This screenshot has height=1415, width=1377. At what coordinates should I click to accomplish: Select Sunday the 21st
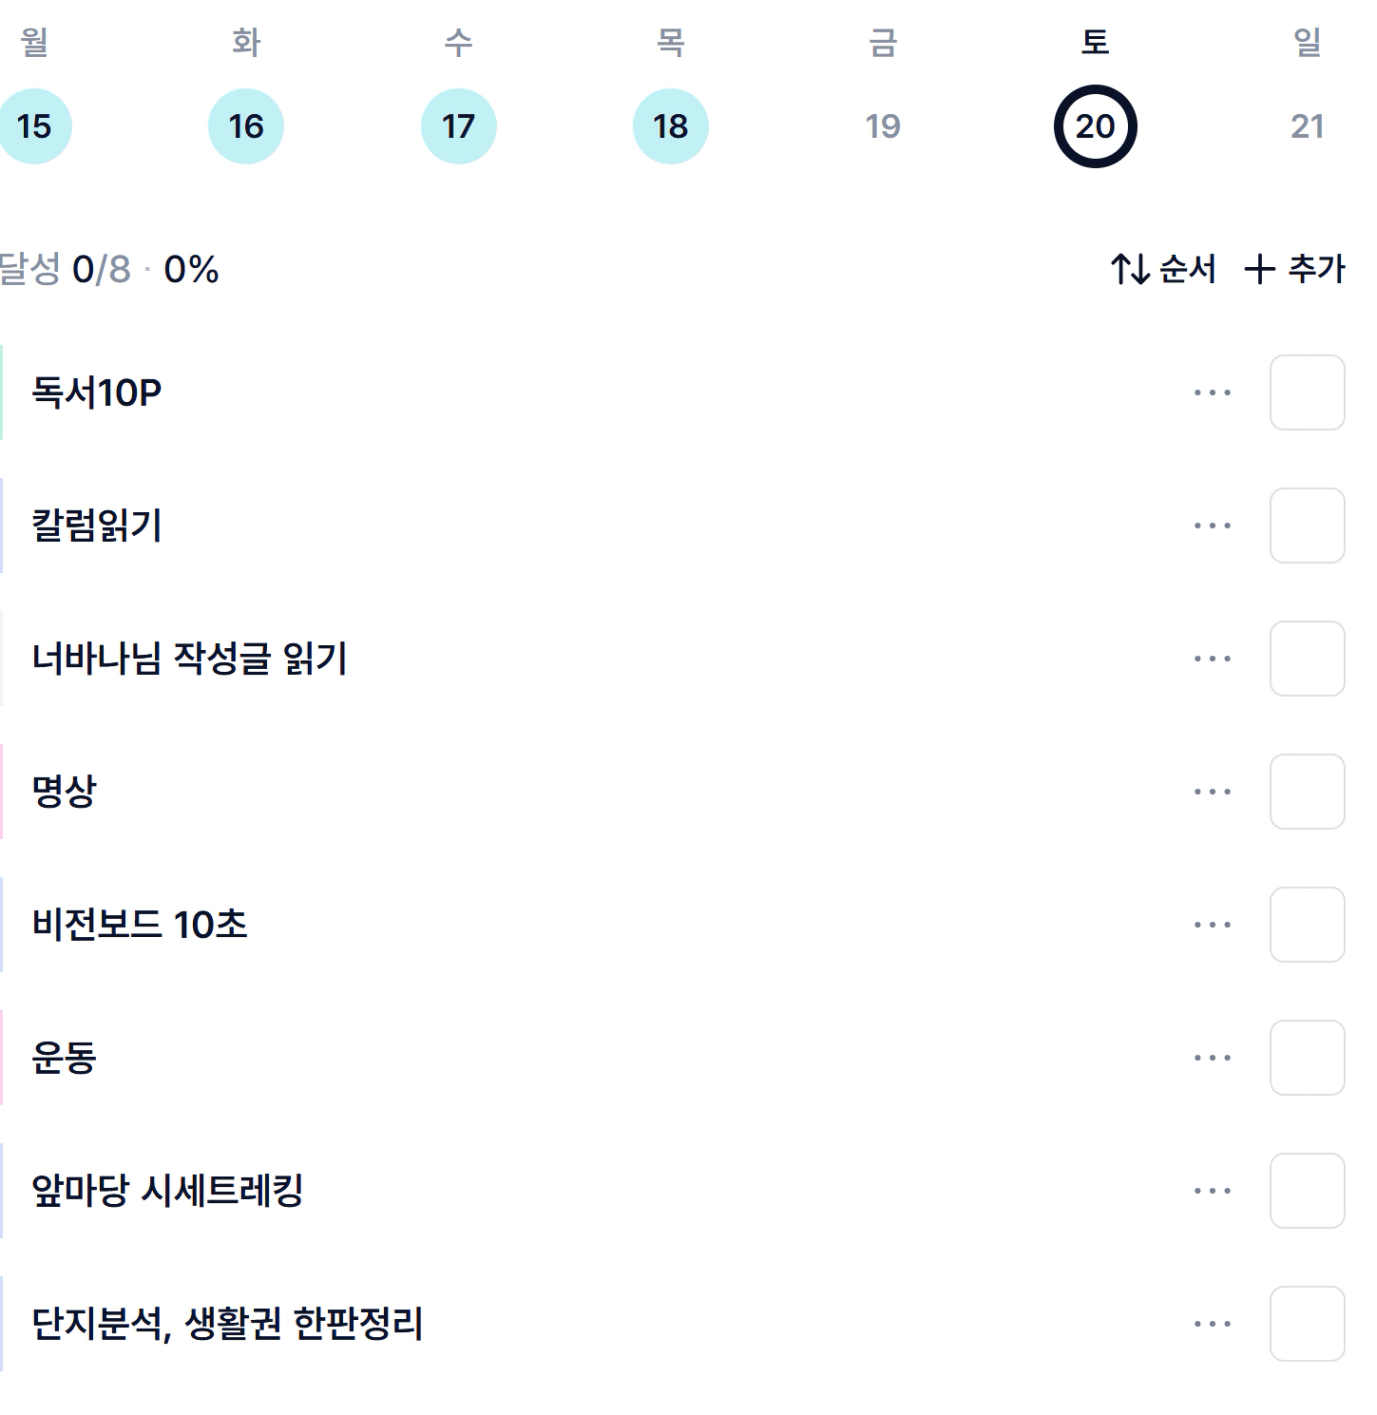(1307, 127)
